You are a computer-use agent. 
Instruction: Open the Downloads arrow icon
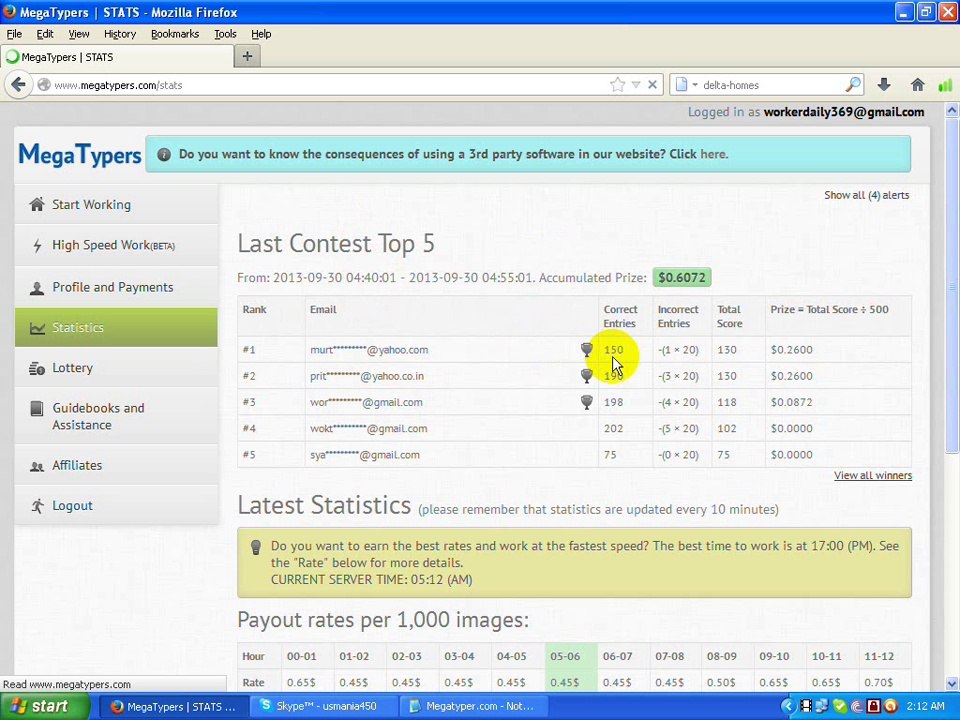pos(883,85)
